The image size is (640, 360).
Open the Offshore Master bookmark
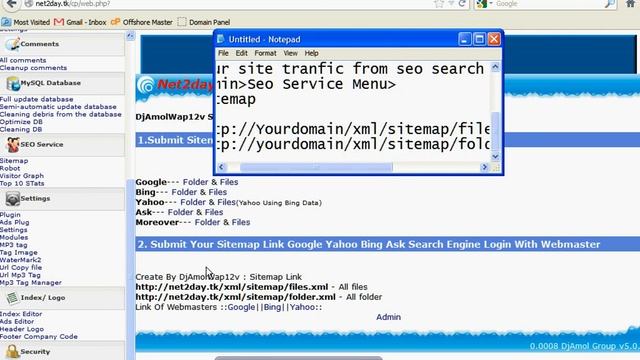click(x=142, y=22)
